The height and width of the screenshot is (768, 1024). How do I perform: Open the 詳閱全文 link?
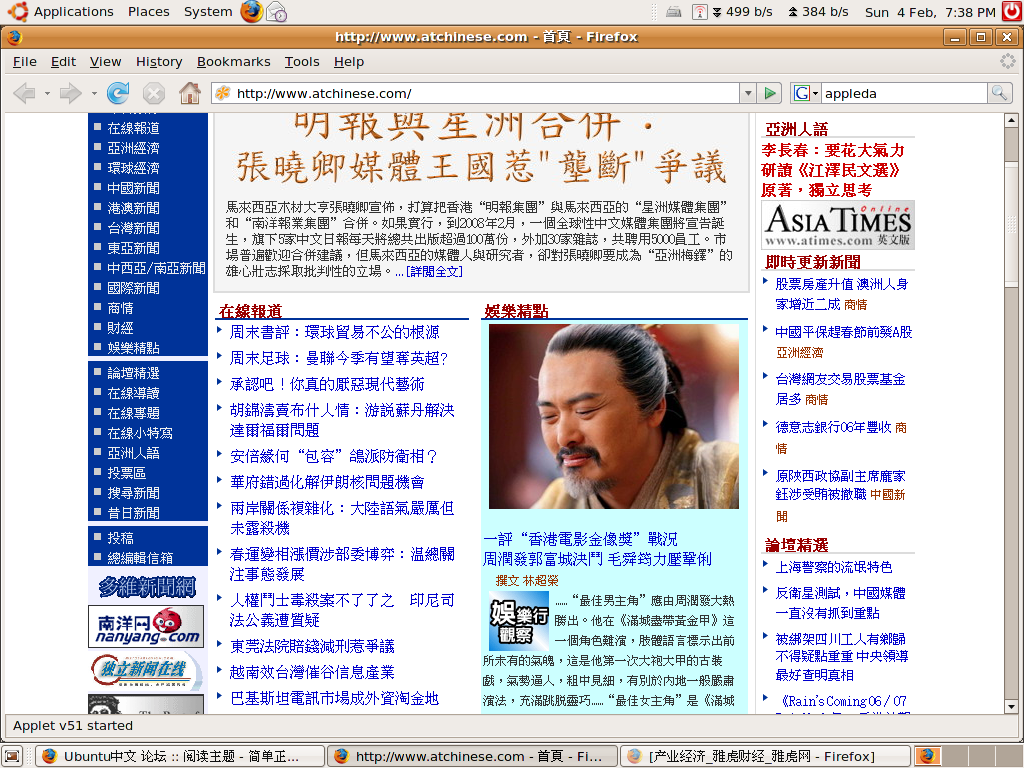point(434,271)
